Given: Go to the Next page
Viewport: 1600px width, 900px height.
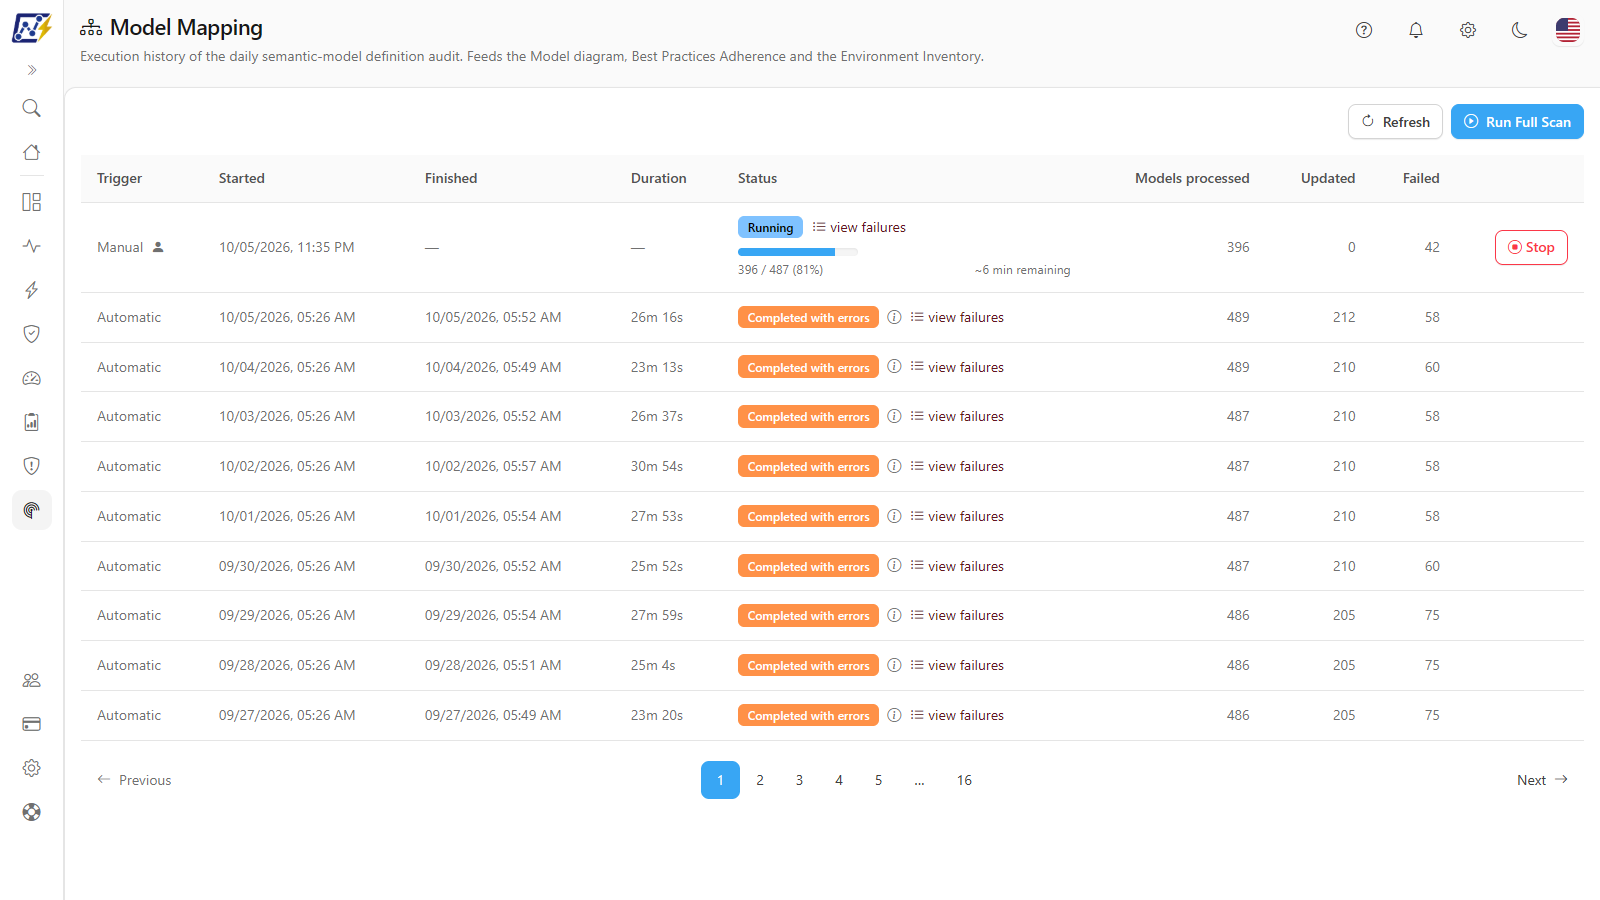Looking at the screenshot, I should pyautogui.click(x=1542, y=780).
